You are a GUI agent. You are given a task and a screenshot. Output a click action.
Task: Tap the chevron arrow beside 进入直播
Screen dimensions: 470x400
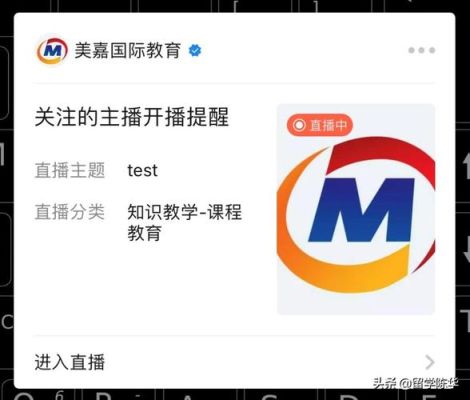[430, 362]
